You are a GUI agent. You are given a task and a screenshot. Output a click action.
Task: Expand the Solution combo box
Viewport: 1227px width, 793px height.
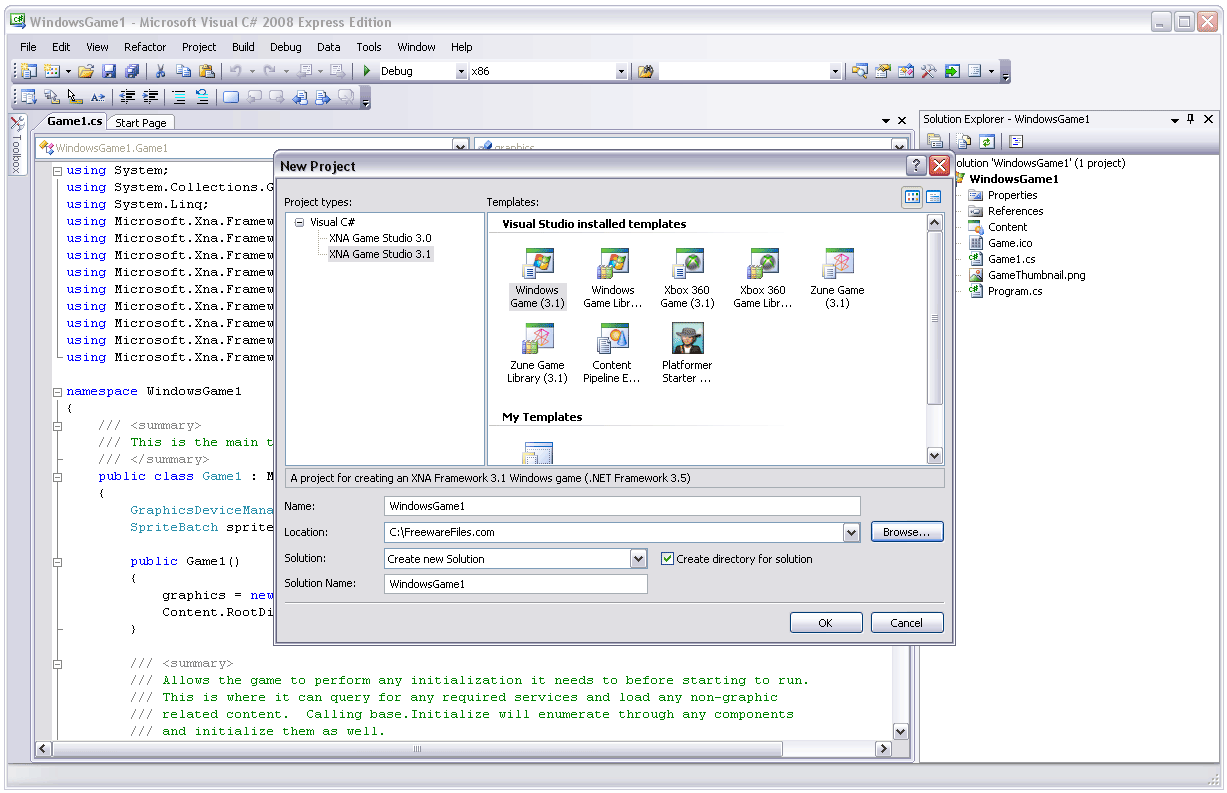pos(638,559)
